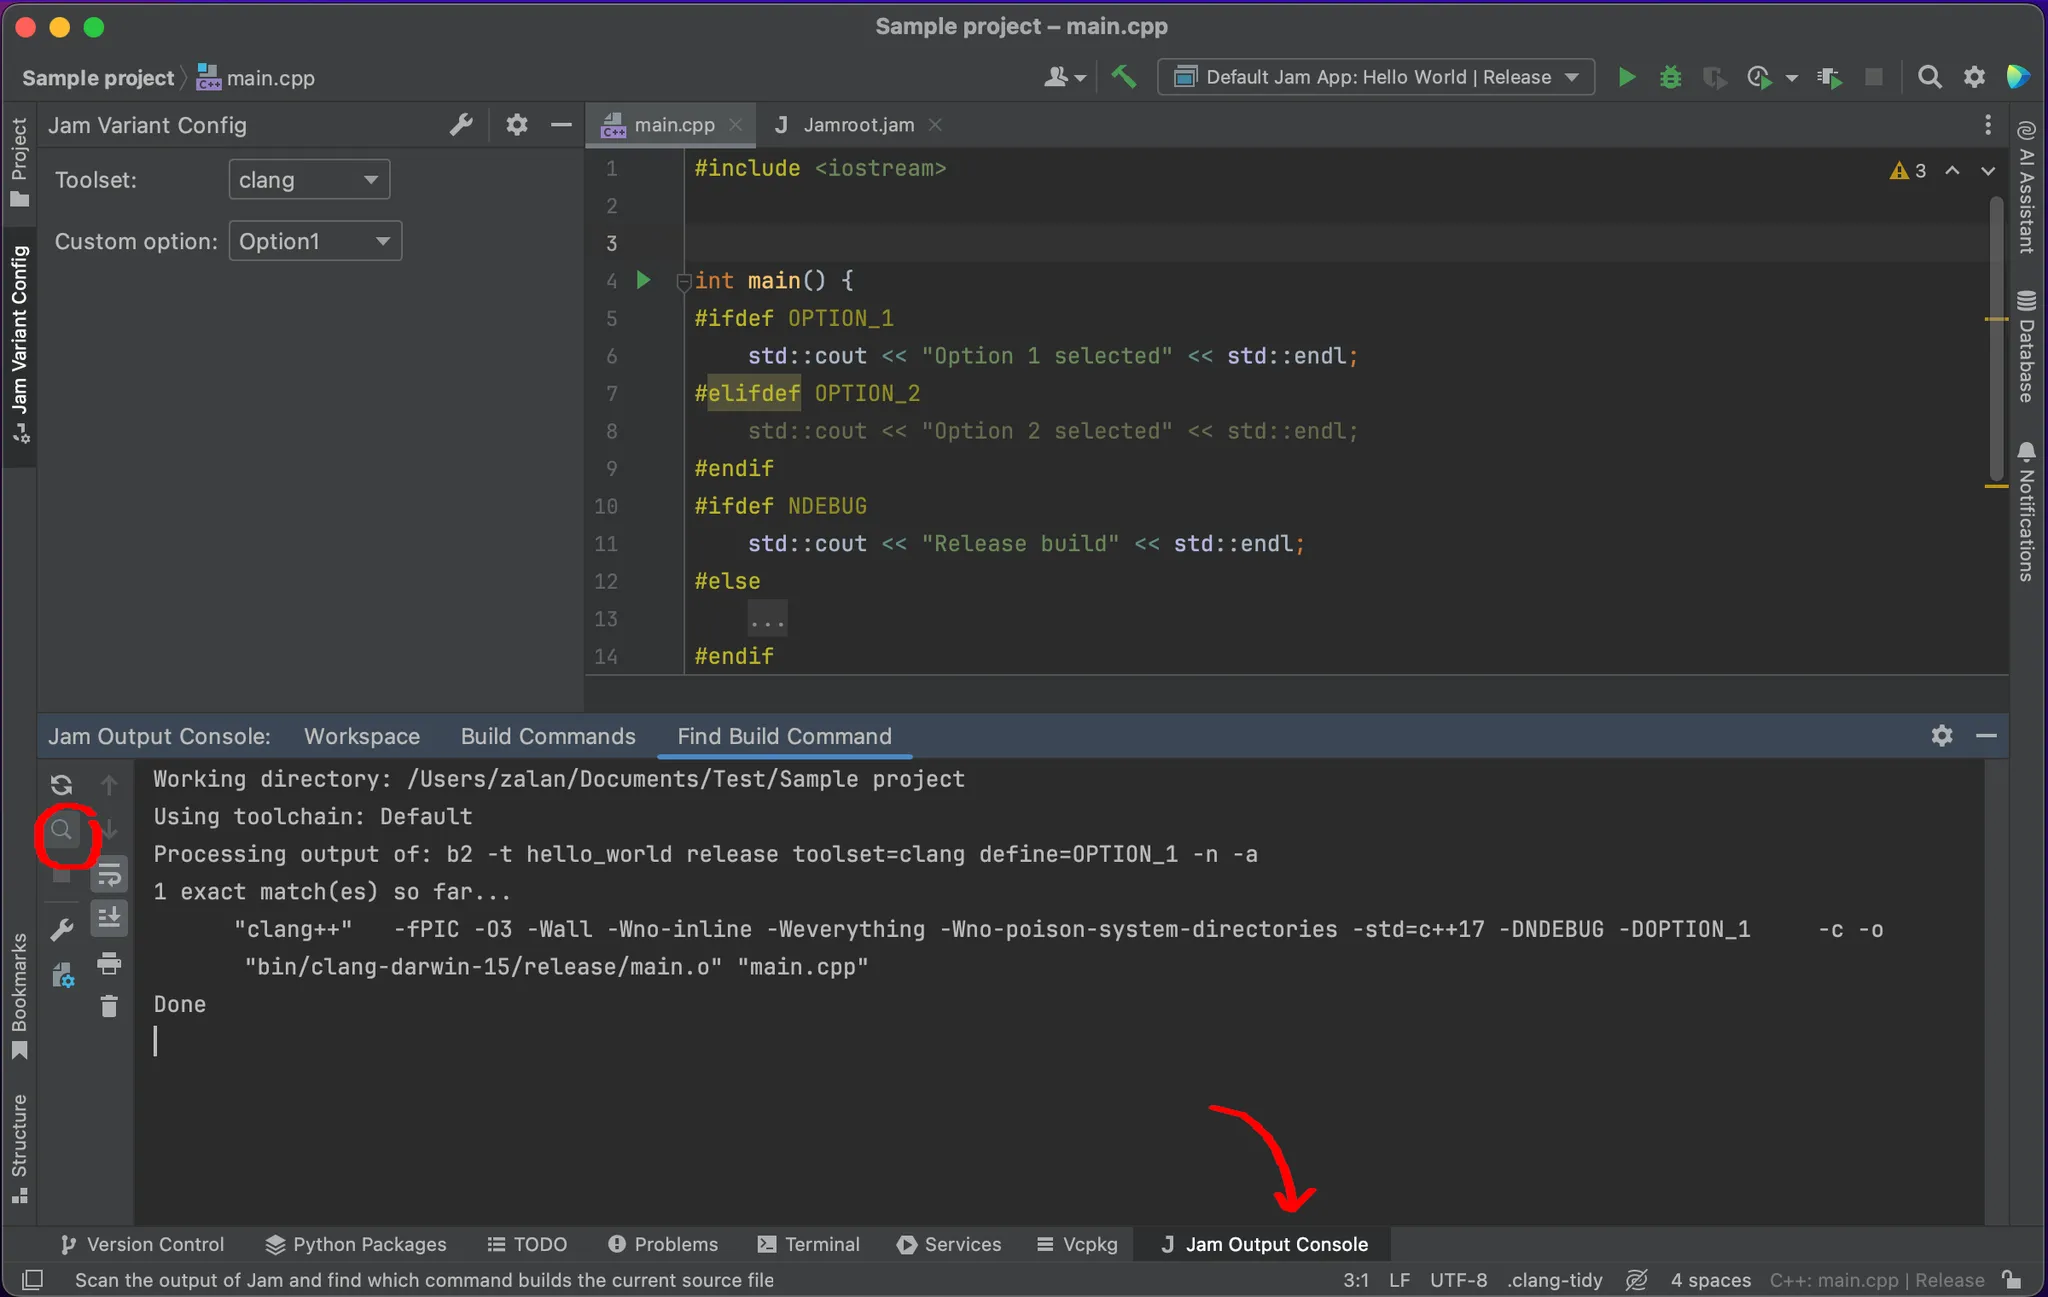
Task: Open the Terminal tool window
Action: point(809,1244)
